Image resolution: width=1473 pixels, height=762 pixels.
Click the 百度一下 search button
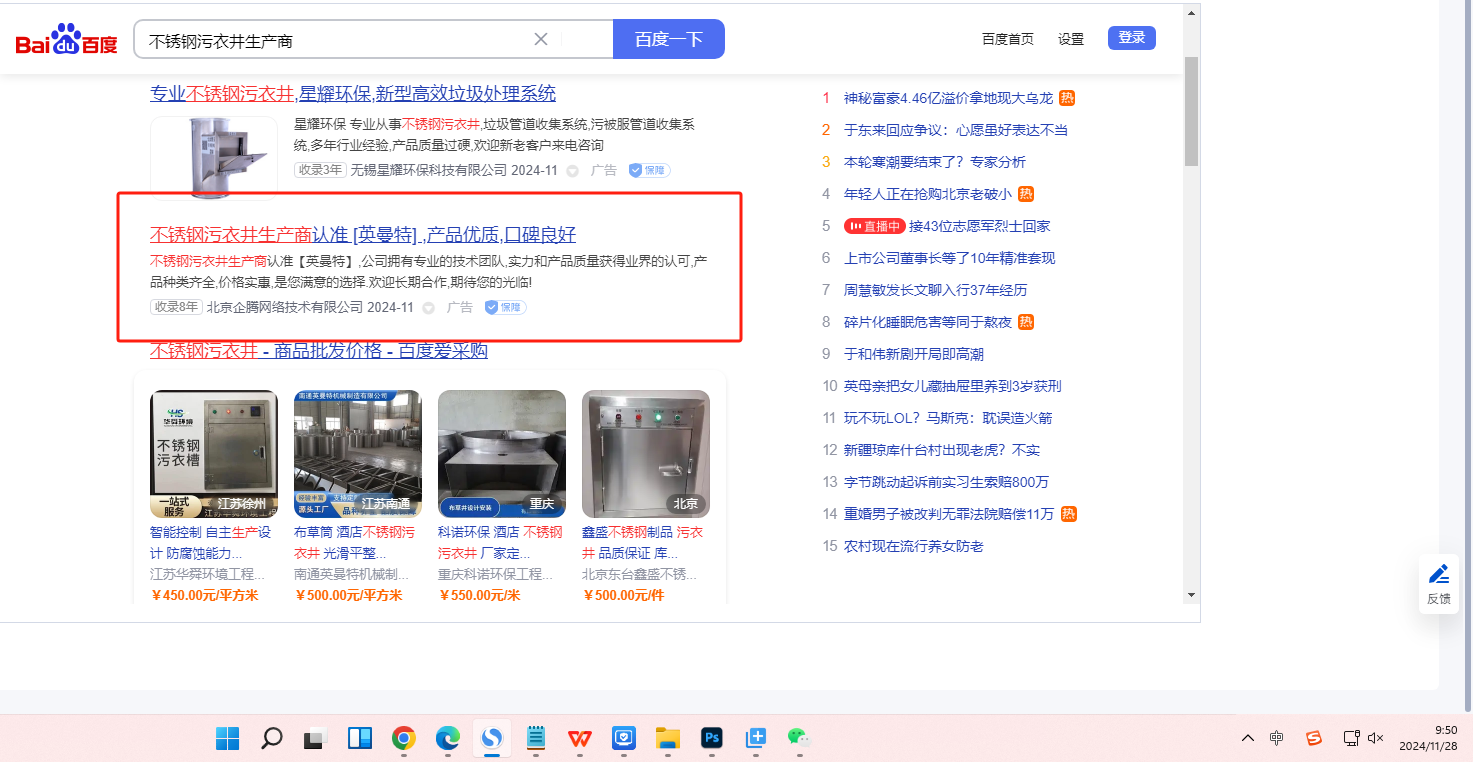point(669,39)
